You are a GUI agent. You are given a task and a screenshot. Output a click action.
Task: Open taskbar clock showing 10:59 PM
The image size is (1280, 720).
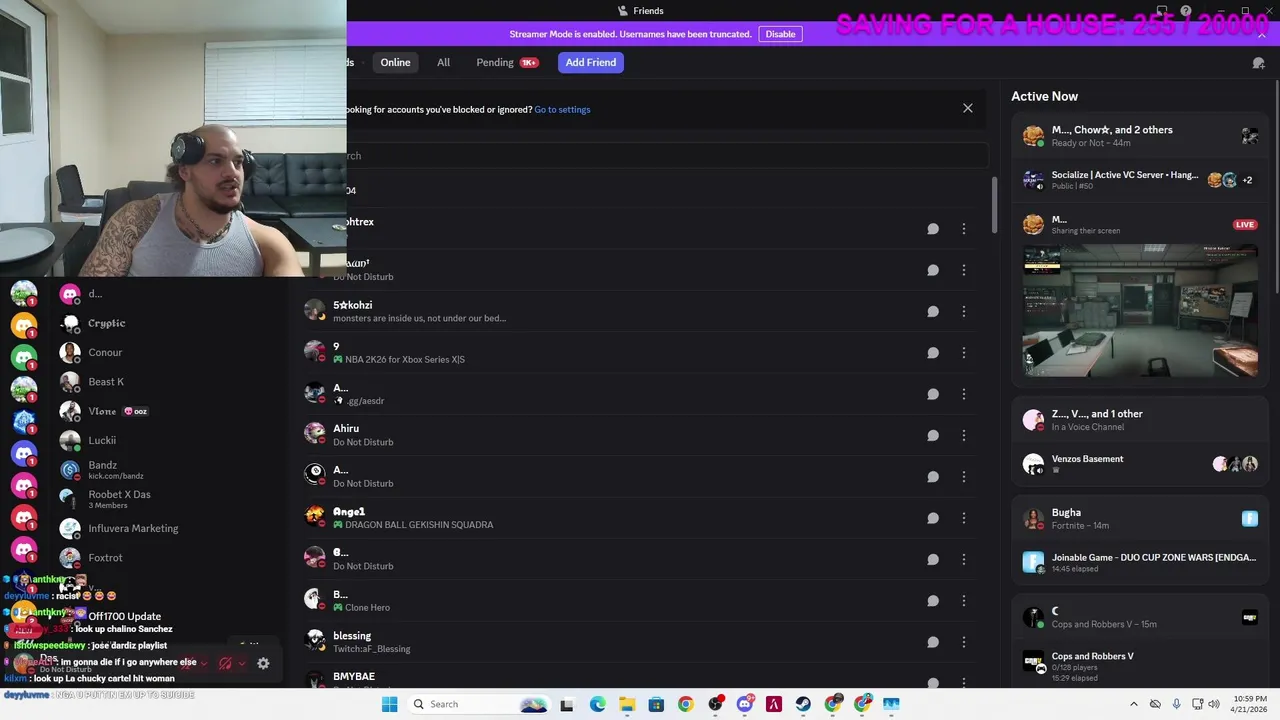(x=1248, y=704)
